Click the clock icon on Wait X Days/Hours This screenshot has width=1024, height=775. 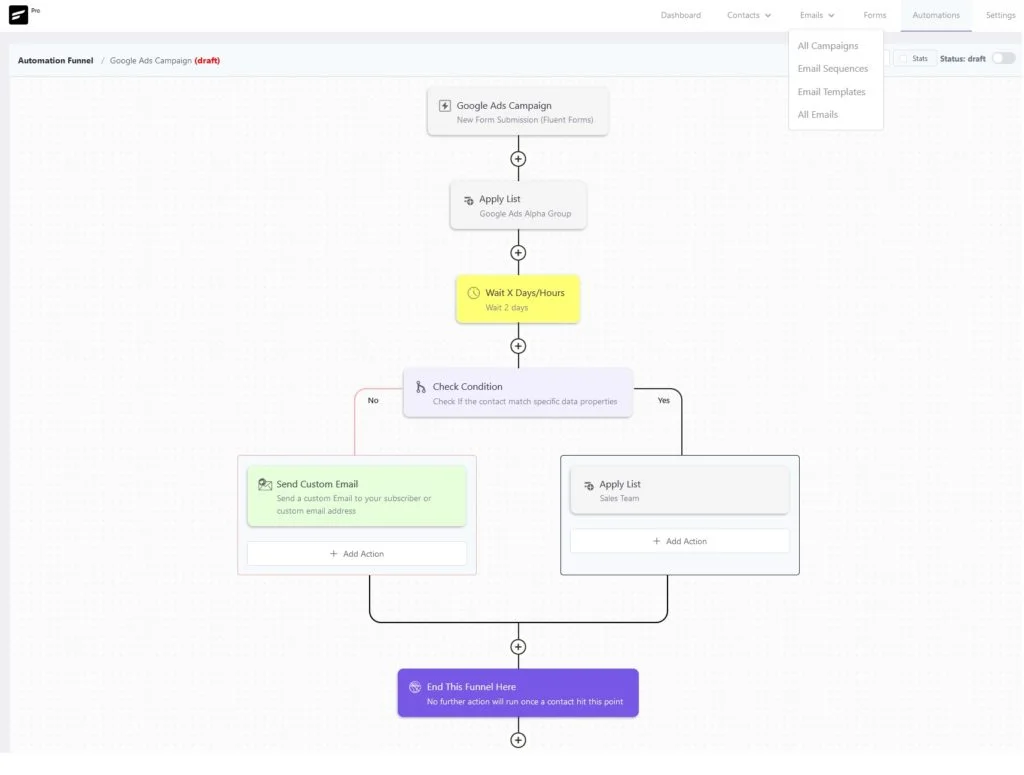pyautogui.click(x=473, y=293)
